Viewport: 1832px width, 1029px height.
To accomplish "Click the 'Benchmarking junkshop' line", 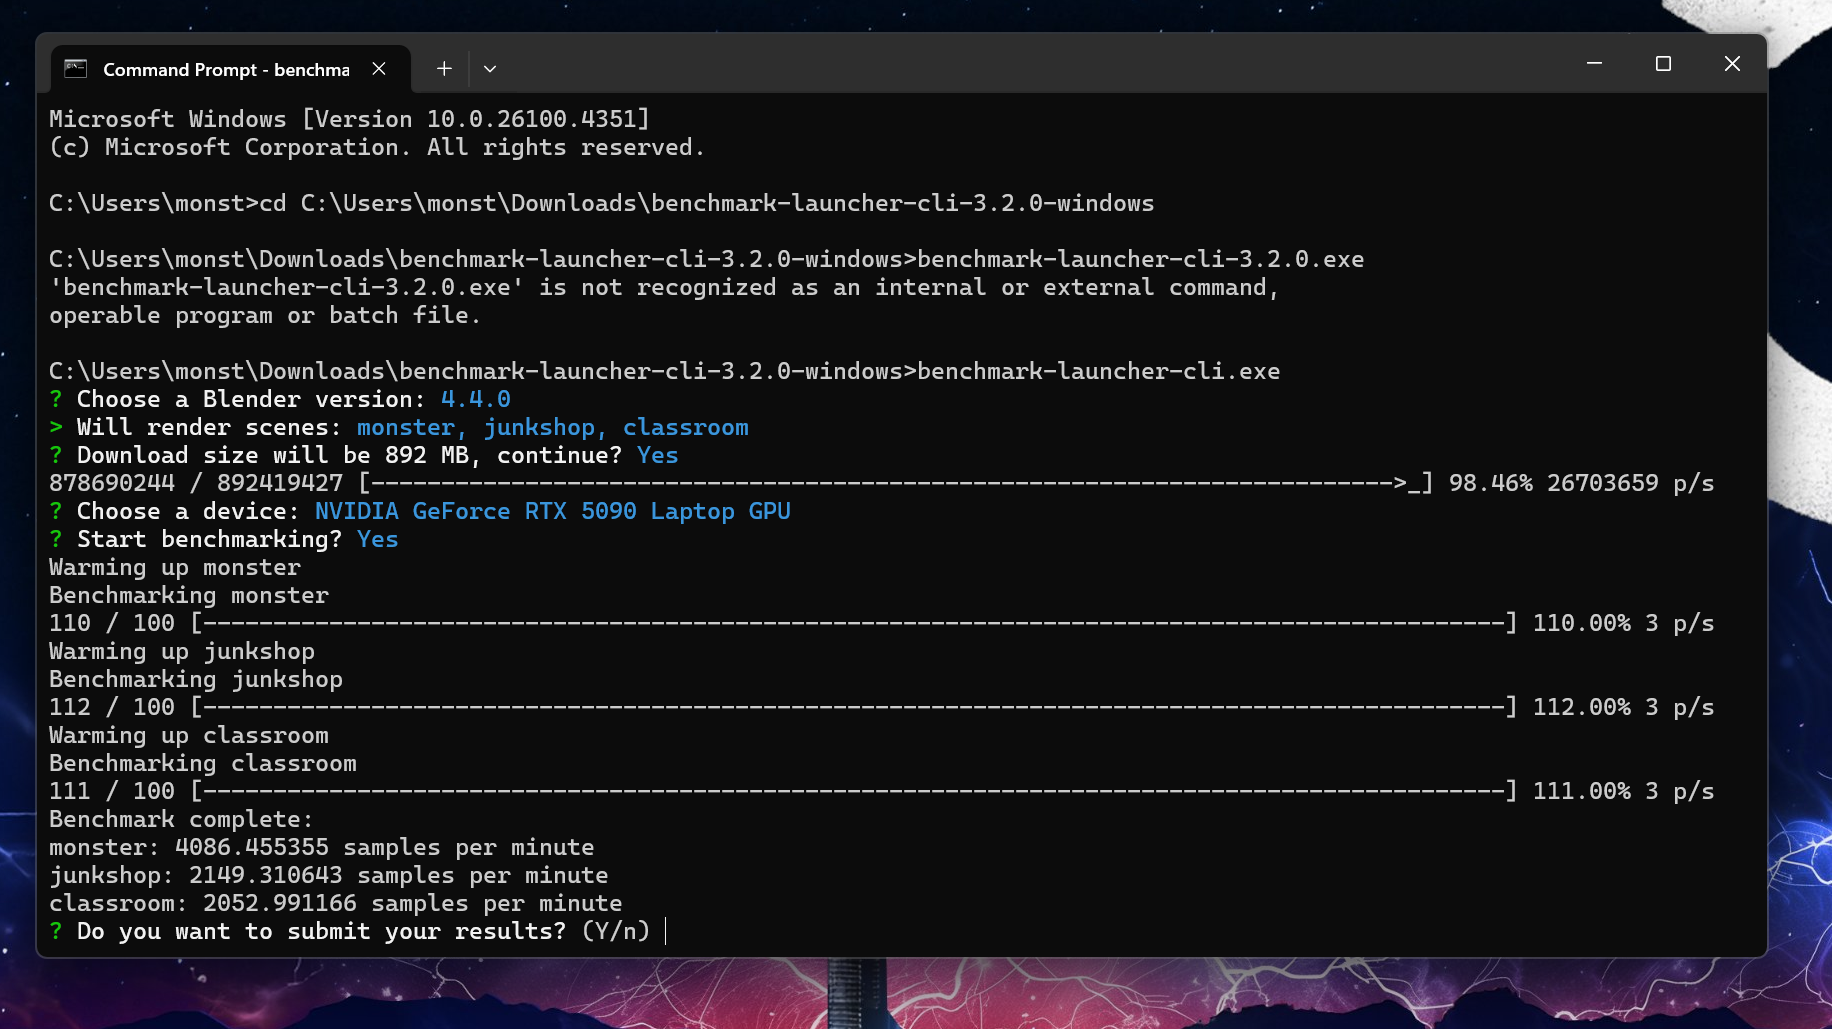I will click(x=196, y=679).
